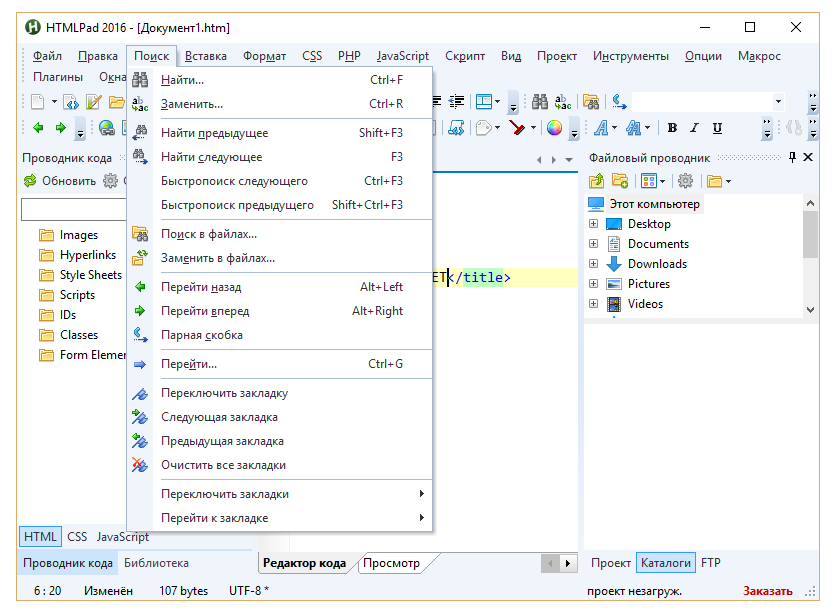Image resolution: width=840 pixels, height=615 pixels.
Task: Close the File Explorer panel
Action: click(808, 157)
